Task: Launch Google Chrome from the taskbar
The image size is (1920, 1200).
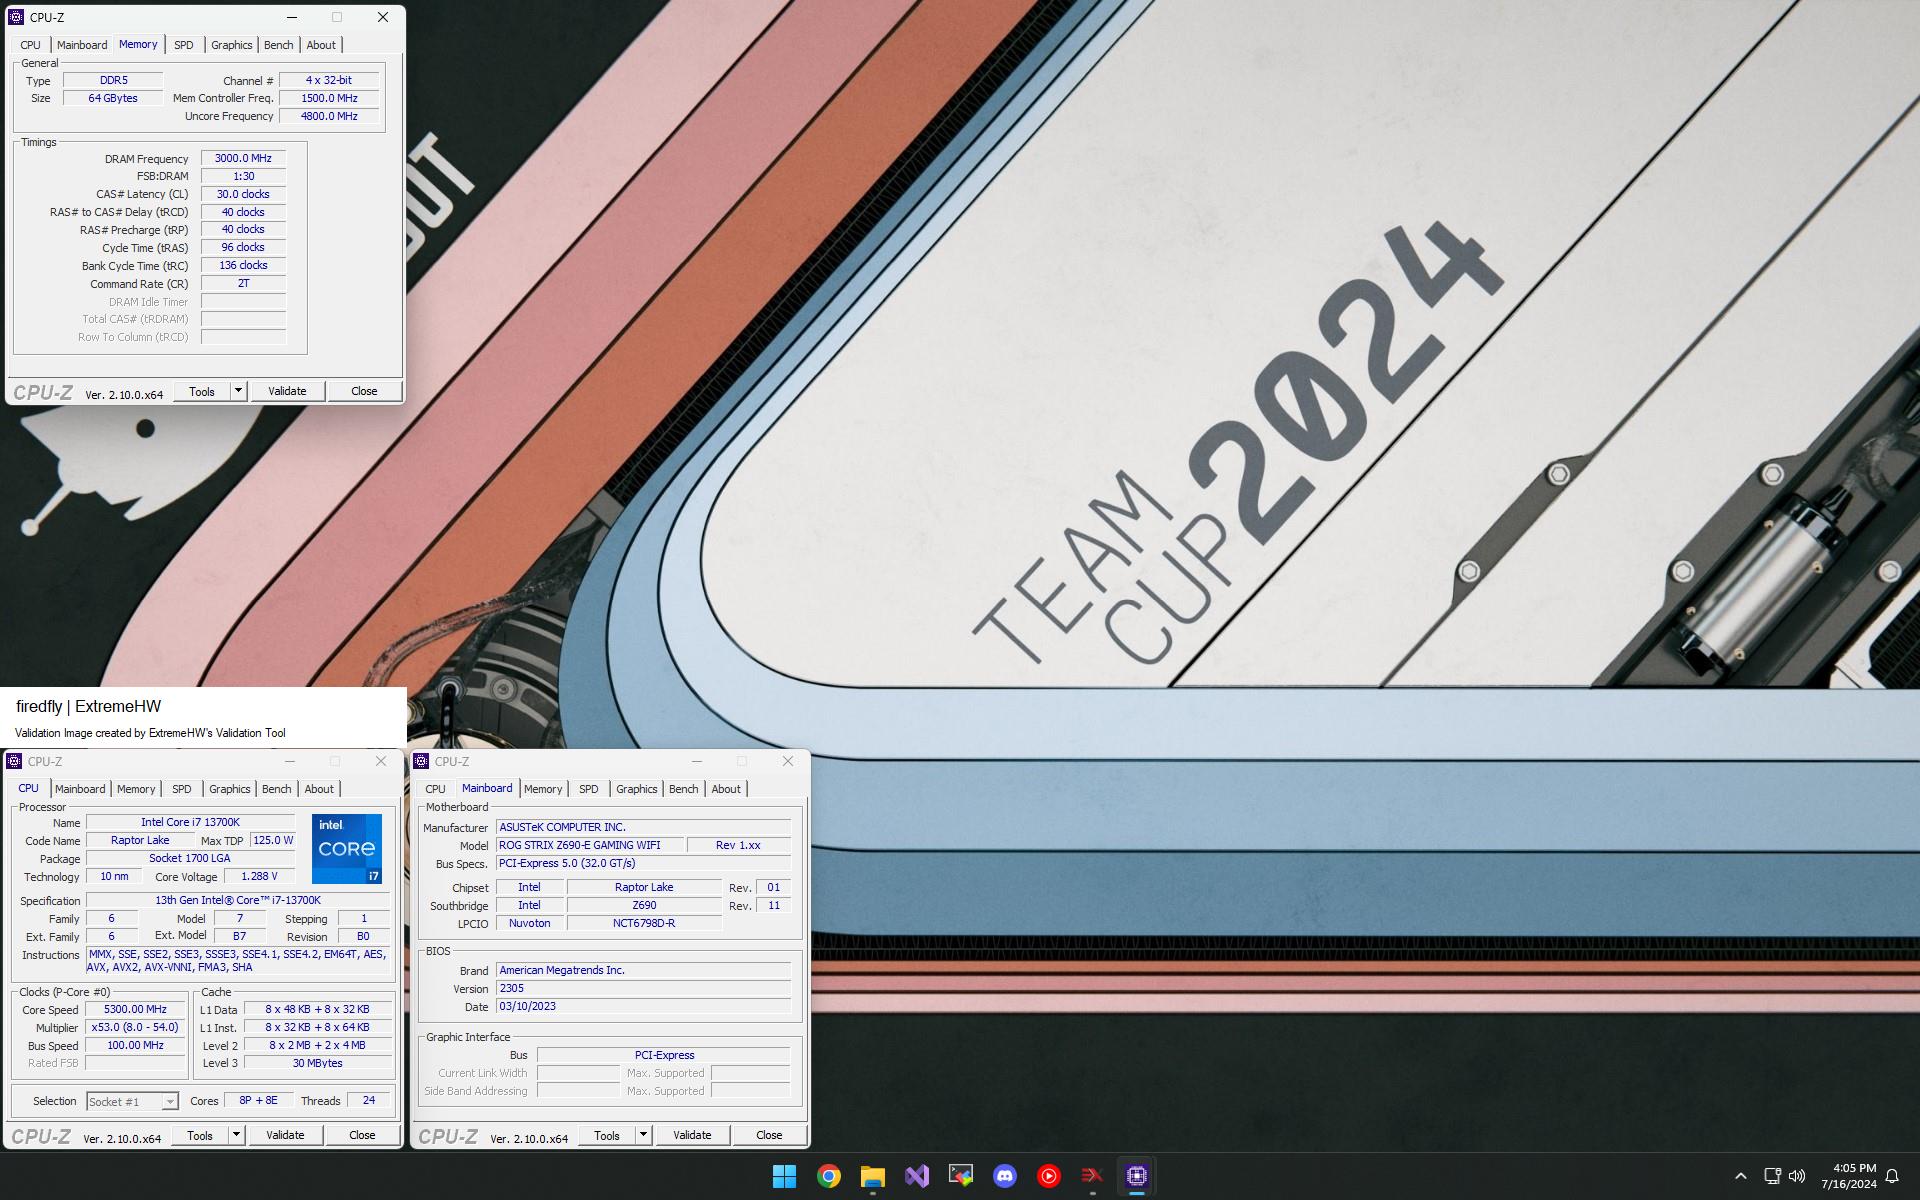Action: [829, 1176]
